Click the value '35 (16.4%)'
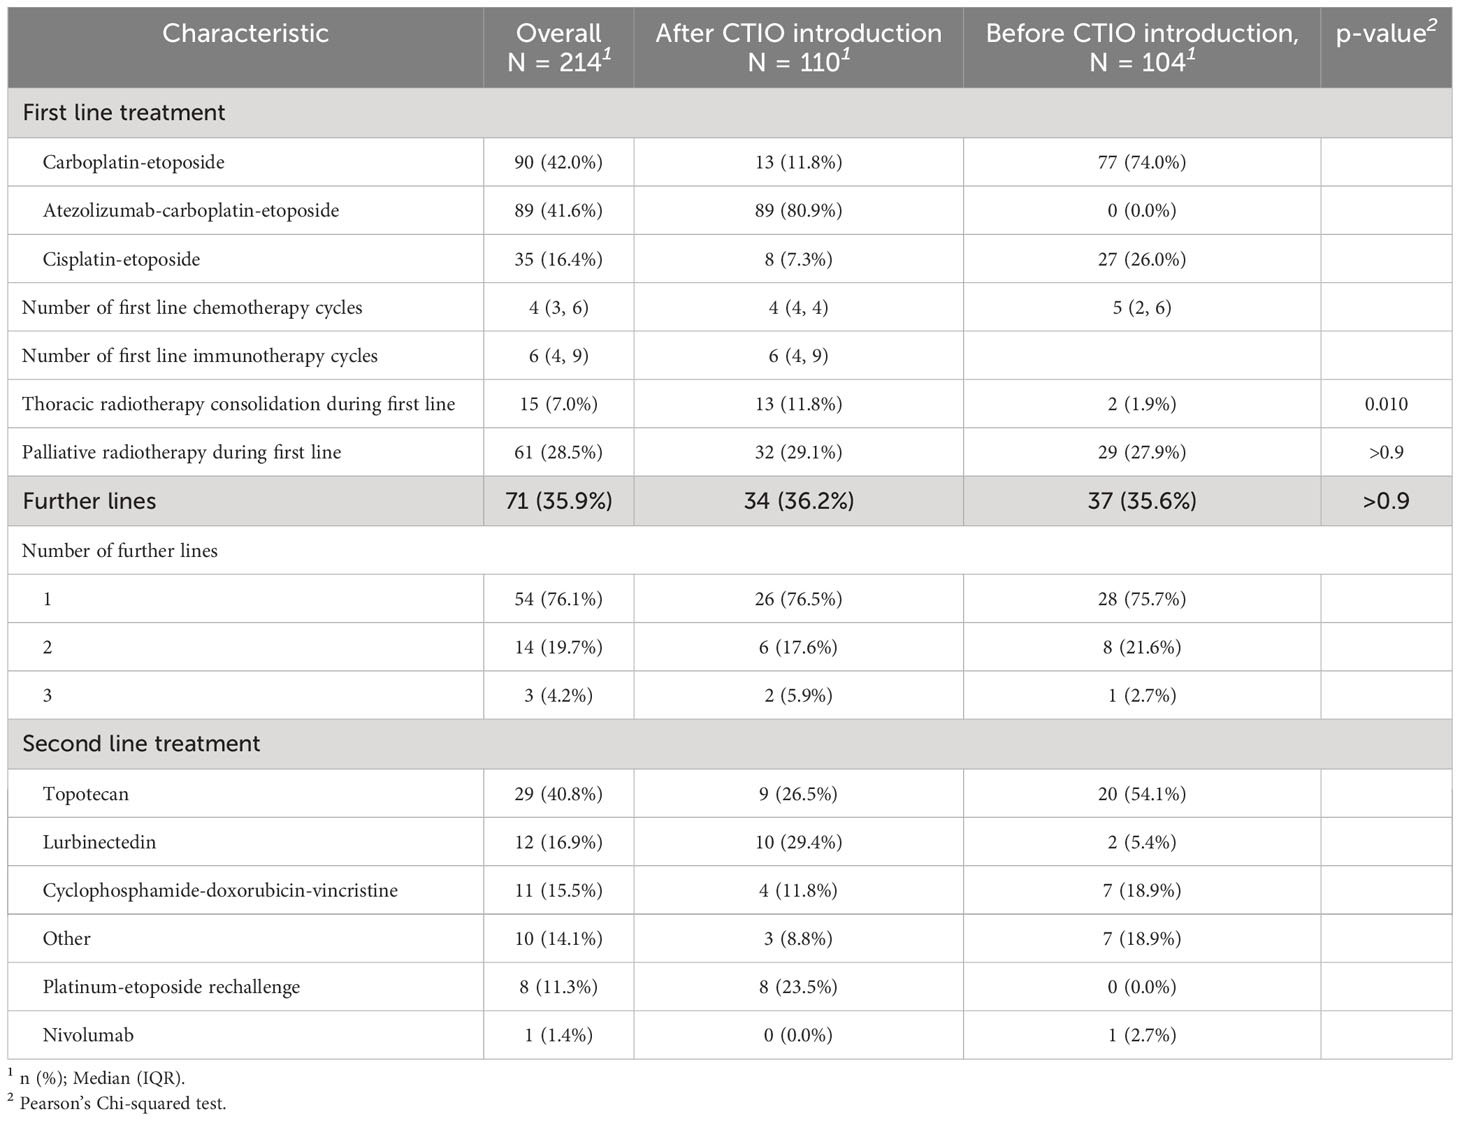The height and width of the screenshot is (1121, 1460). (x=558, y=259)
